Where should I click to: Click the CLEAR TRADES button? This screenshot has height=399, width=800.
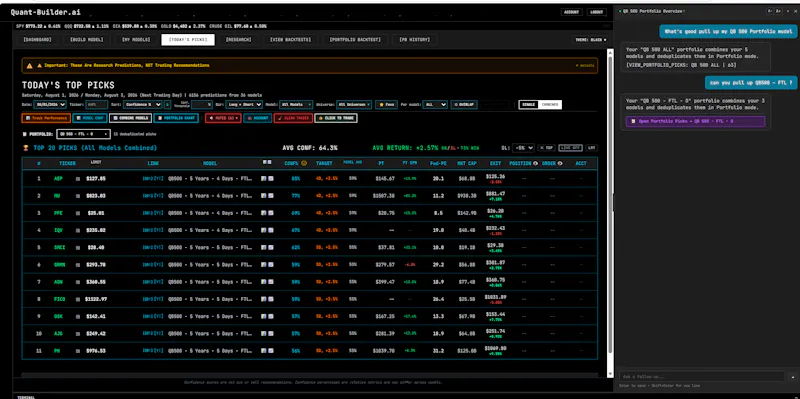coord(293,118)
